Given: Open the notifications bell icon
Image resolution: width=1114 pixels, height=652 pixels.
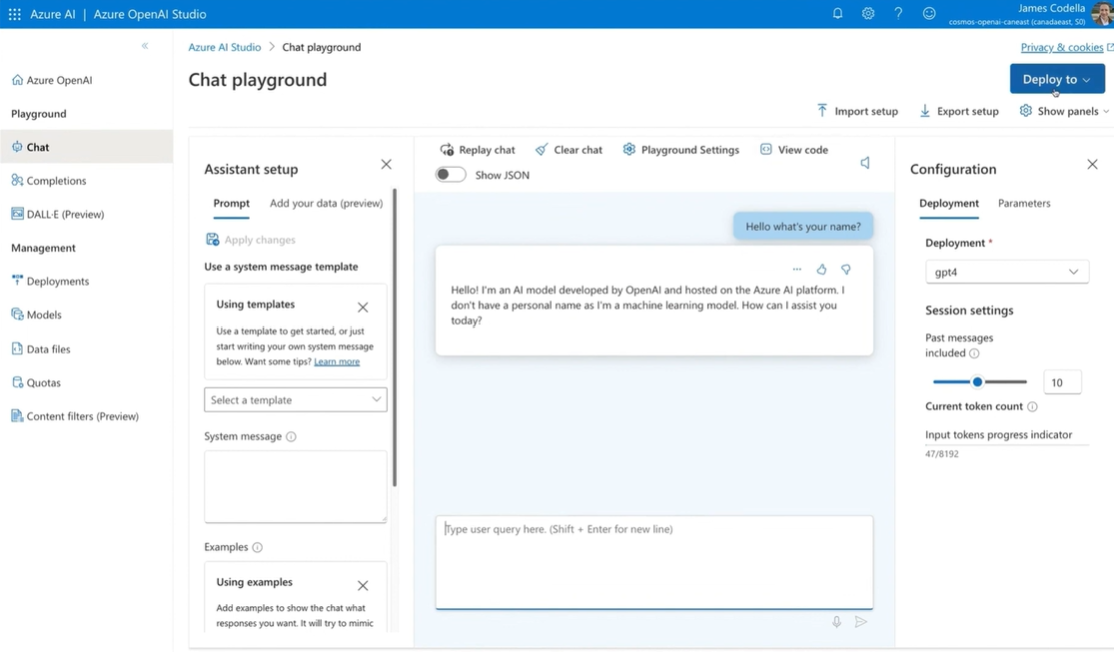Looking at the screenshot, I should [x=838, y=14].
